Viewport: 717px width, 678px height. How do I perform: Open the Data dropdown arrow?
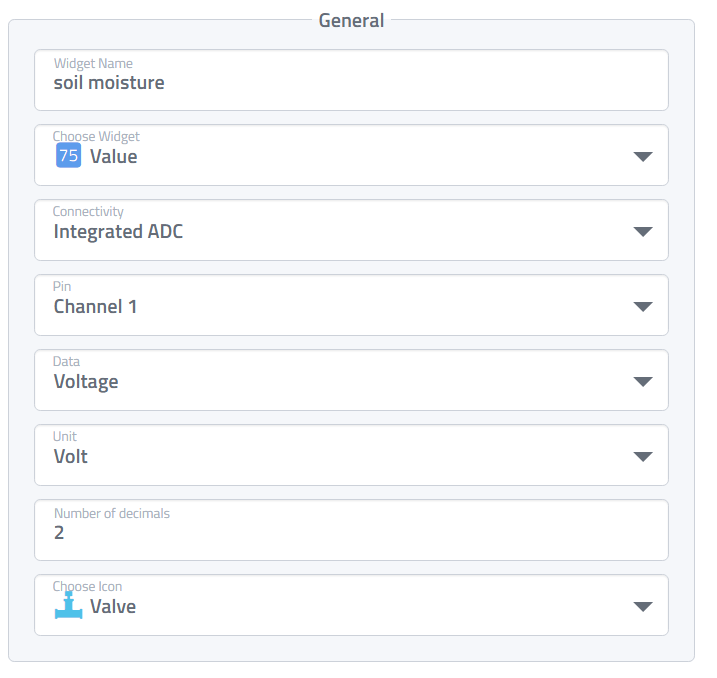click(x=643, y=382)
